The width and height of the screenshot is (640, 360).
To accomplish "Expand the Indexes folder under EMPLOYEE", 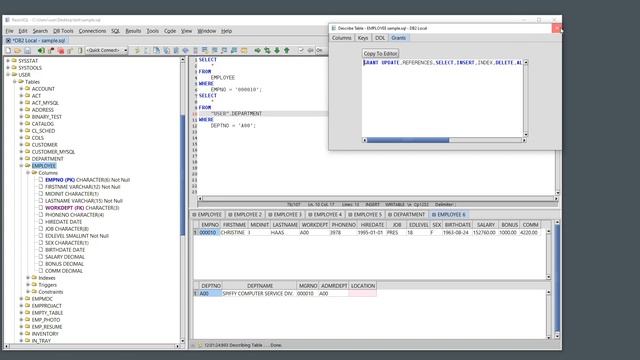I will tap(28, 278).
